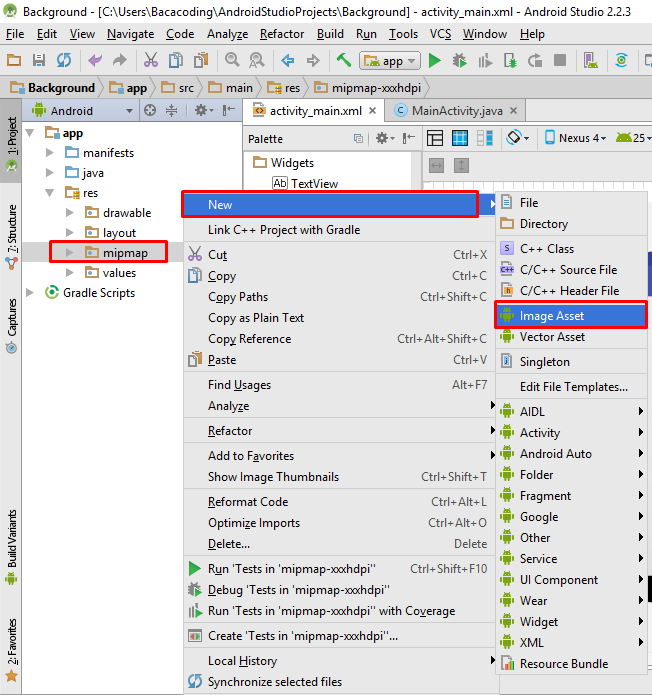Open the Build Variants side tool window

click(11, 546)
